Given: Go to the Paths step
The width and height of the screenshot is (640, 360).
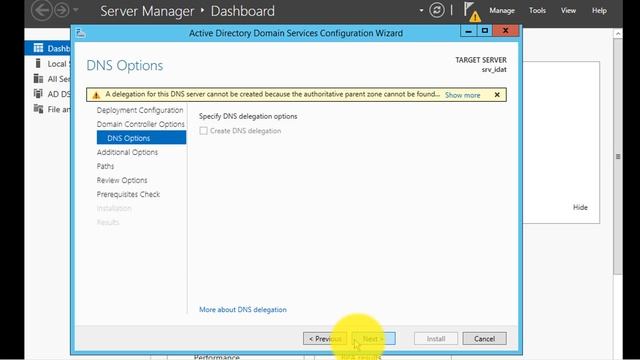Looking at the screenshot, I should click(x=105, y=166).
